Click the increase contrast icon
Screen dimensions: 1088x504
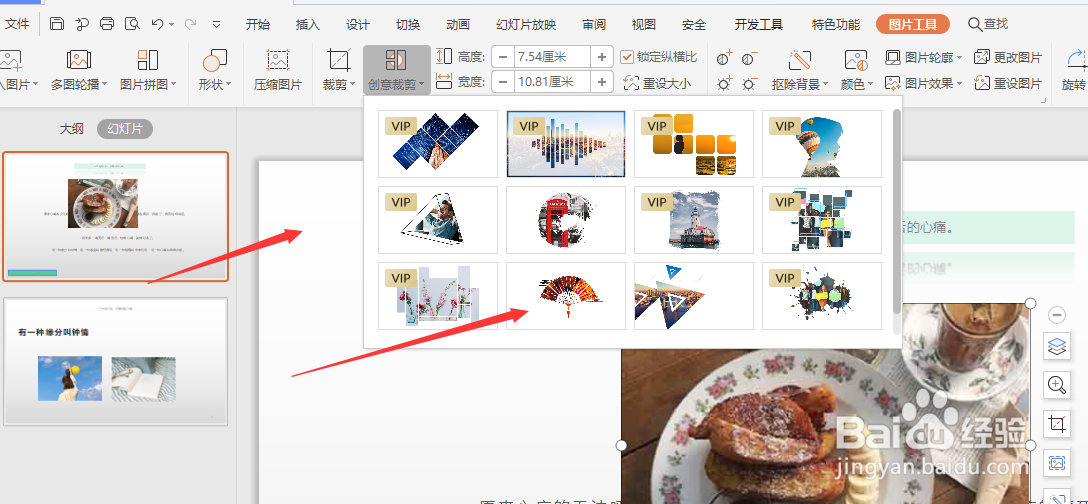[725, 58]
